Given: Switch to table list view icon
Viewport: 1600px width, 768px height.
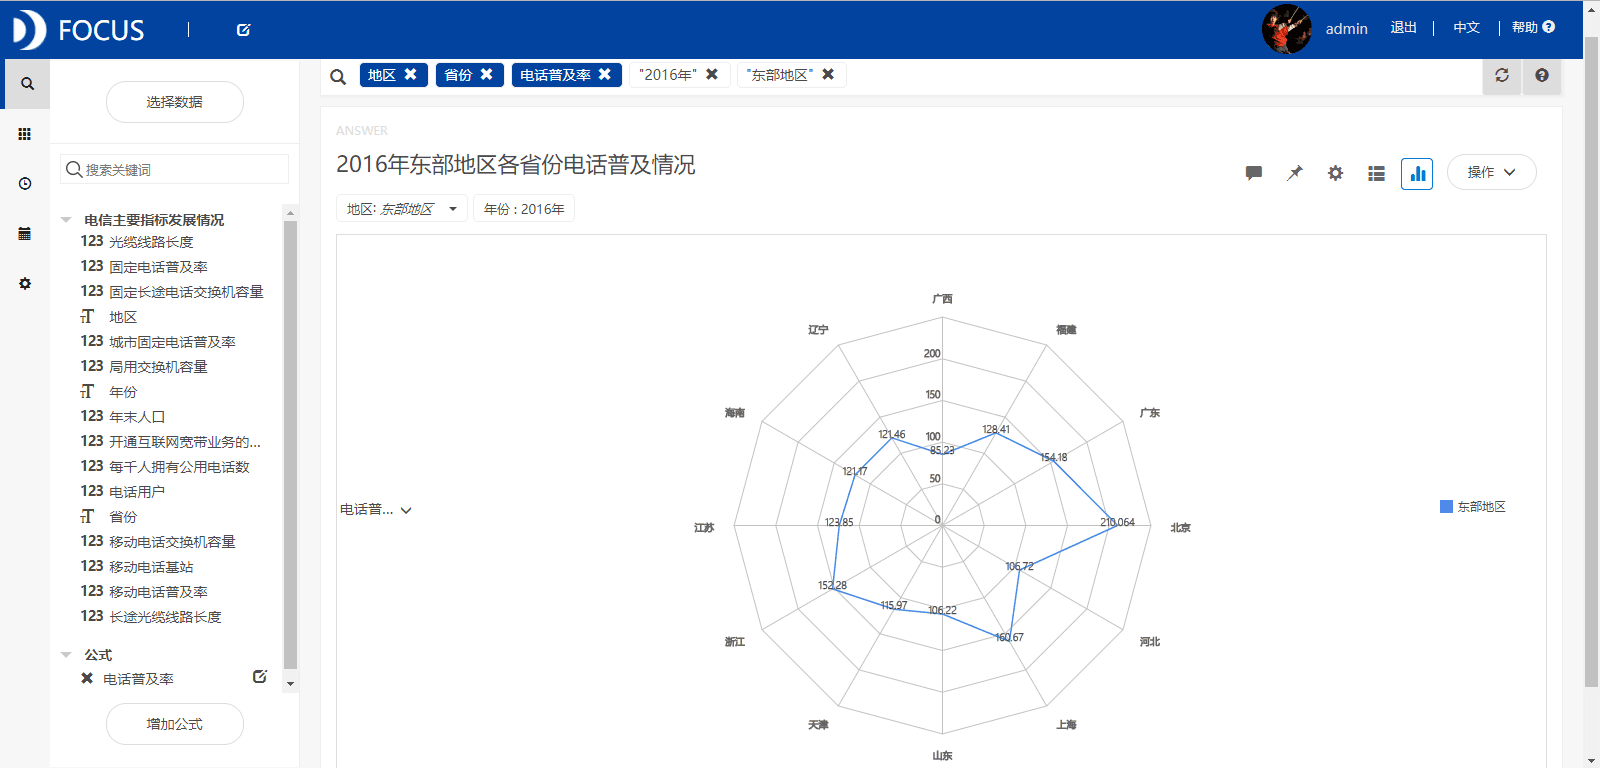Looking at the screenshot, I should [1376, 173].
